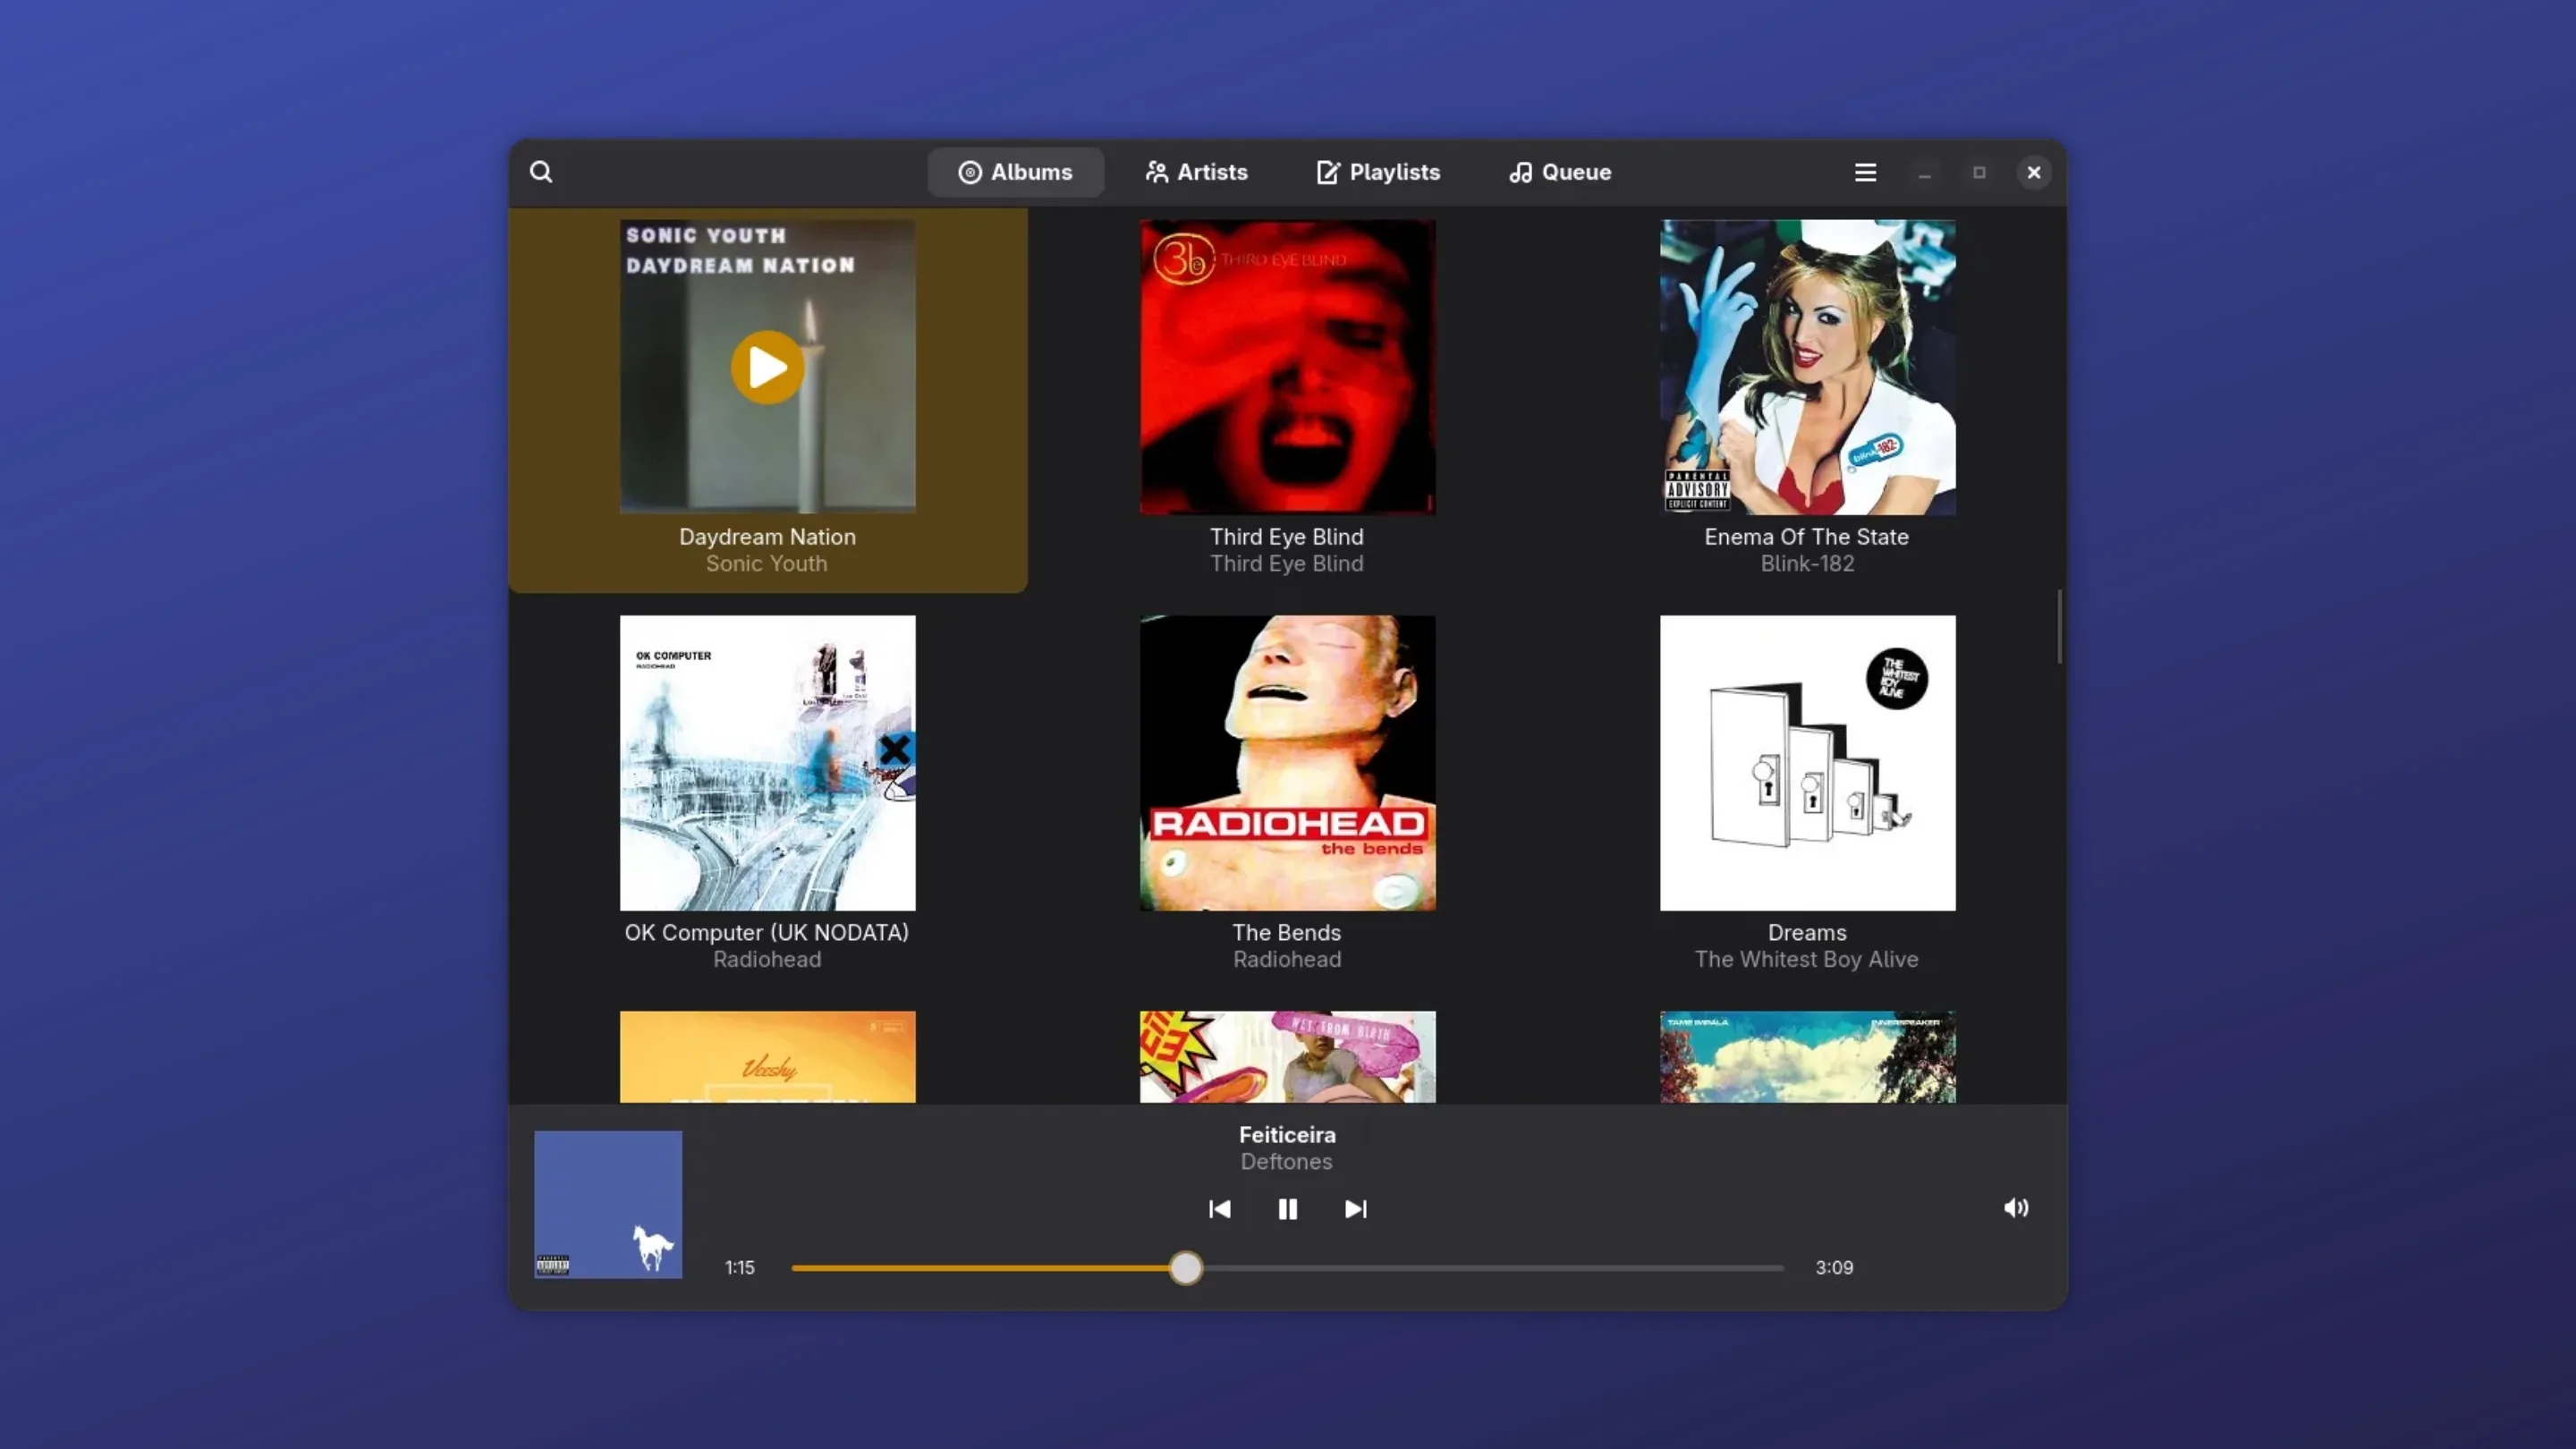Switch to the Artists tab
This screenshot has height=1449, width=2576.
[x=1196, y=172]
